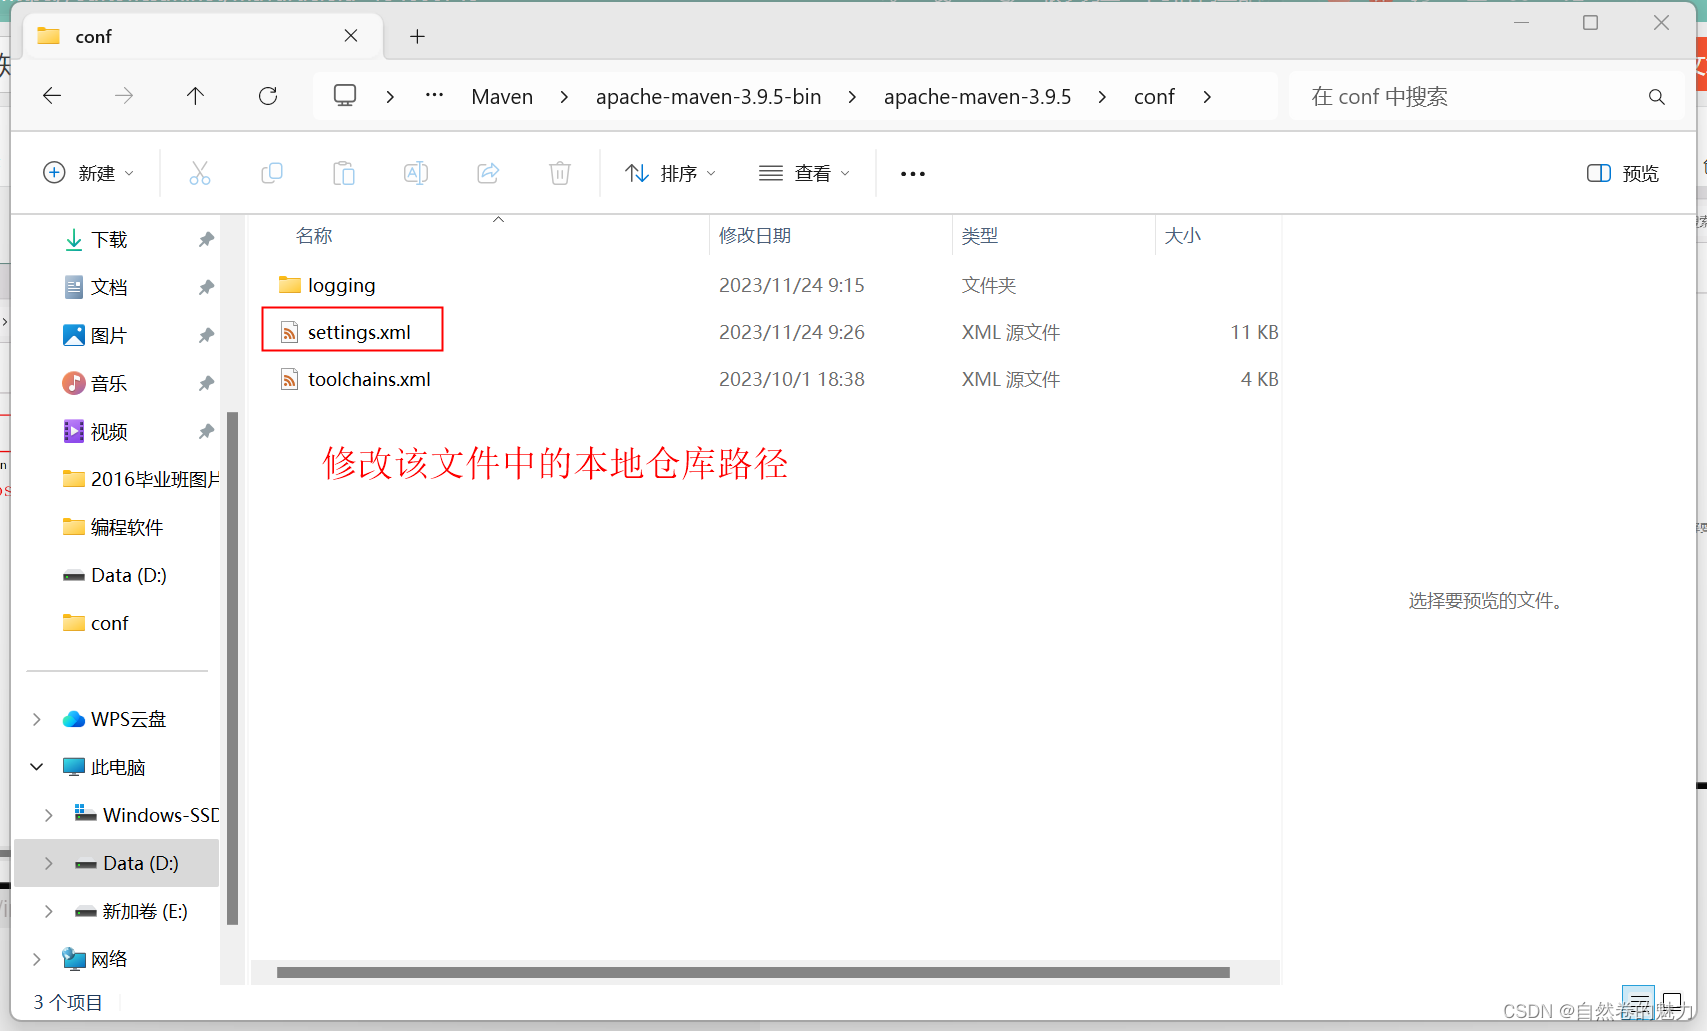This screenshot has width=1707, height=1031.
Task: Open the See more ellipsis menu
Action: point(913,174)
